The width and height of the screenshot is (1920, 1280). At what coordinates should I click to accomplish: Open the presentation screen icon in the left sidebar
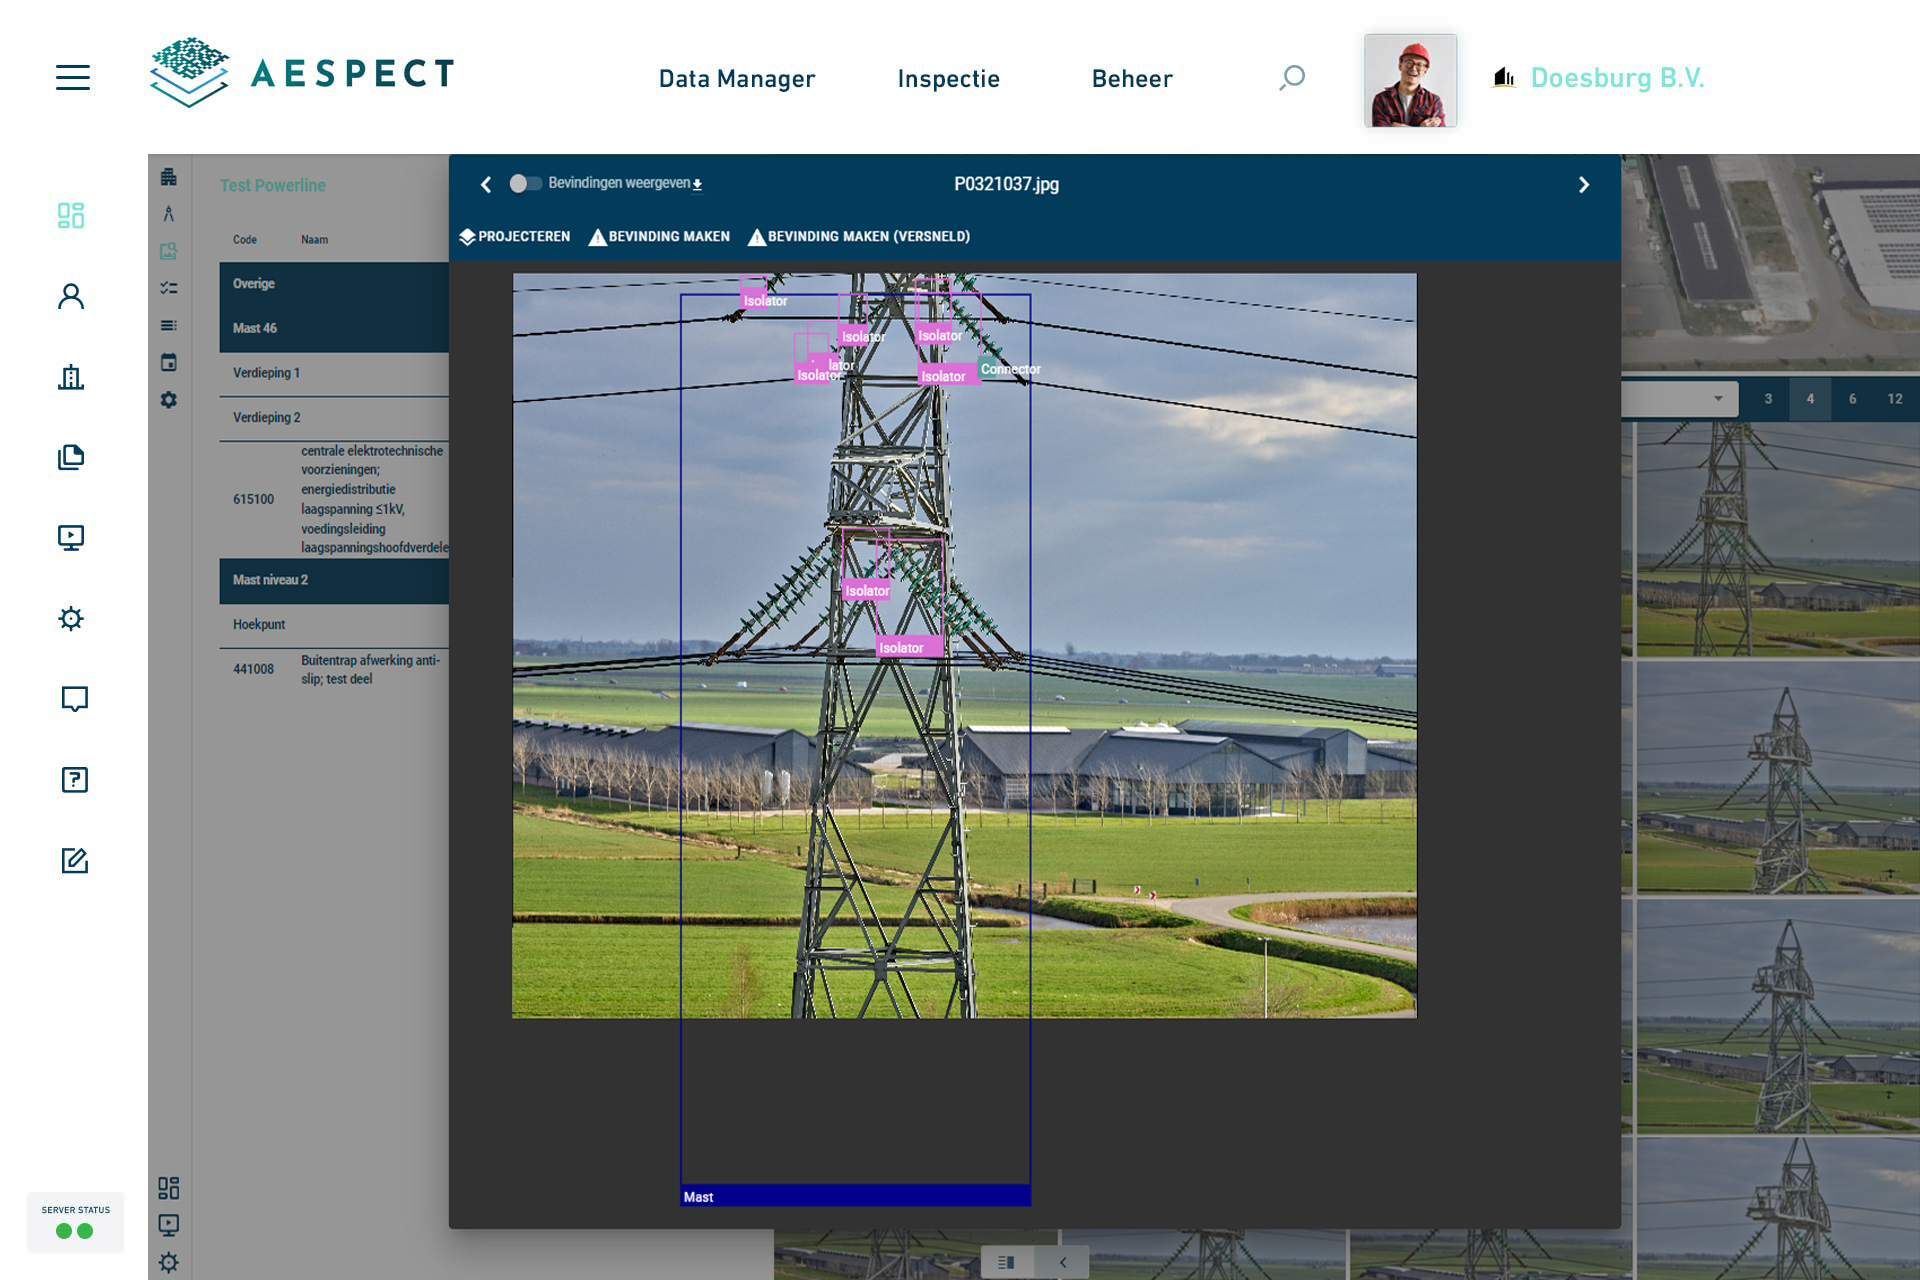coord(71,538)
